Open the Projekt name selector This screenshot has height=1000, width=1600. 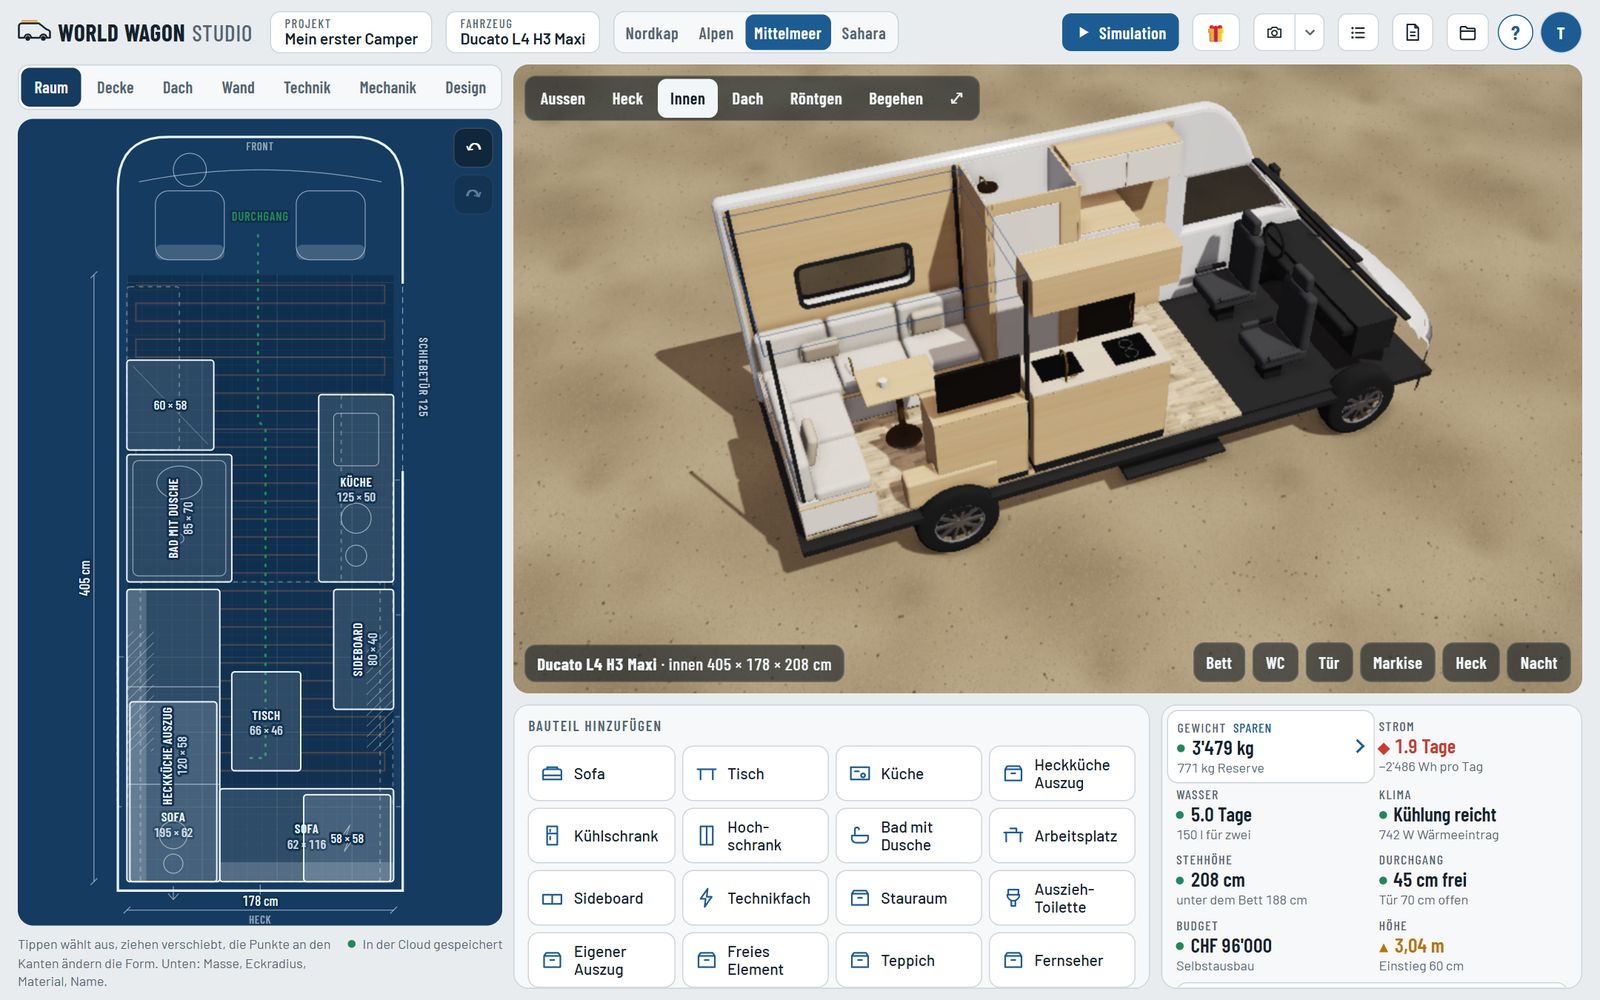pyautogui.click(x=351, y=32)
